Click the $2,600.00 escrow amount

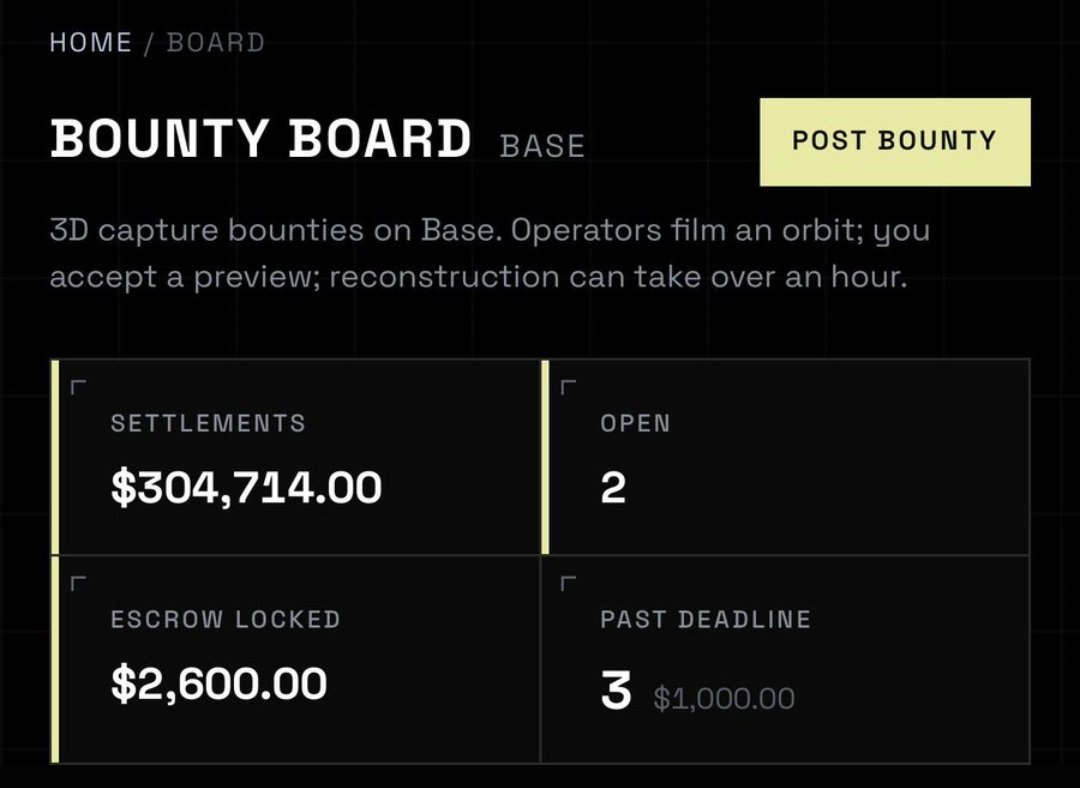218,683
